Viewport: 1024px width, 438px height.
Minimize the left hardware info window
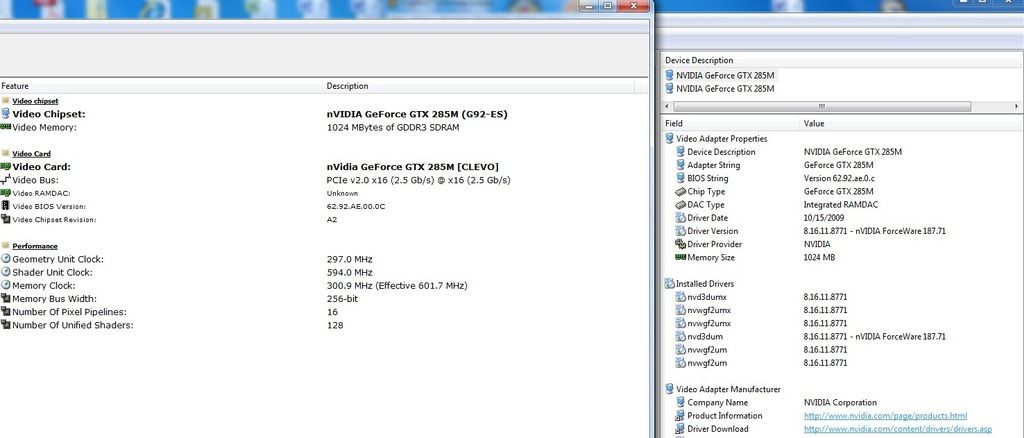click(590, 5)
